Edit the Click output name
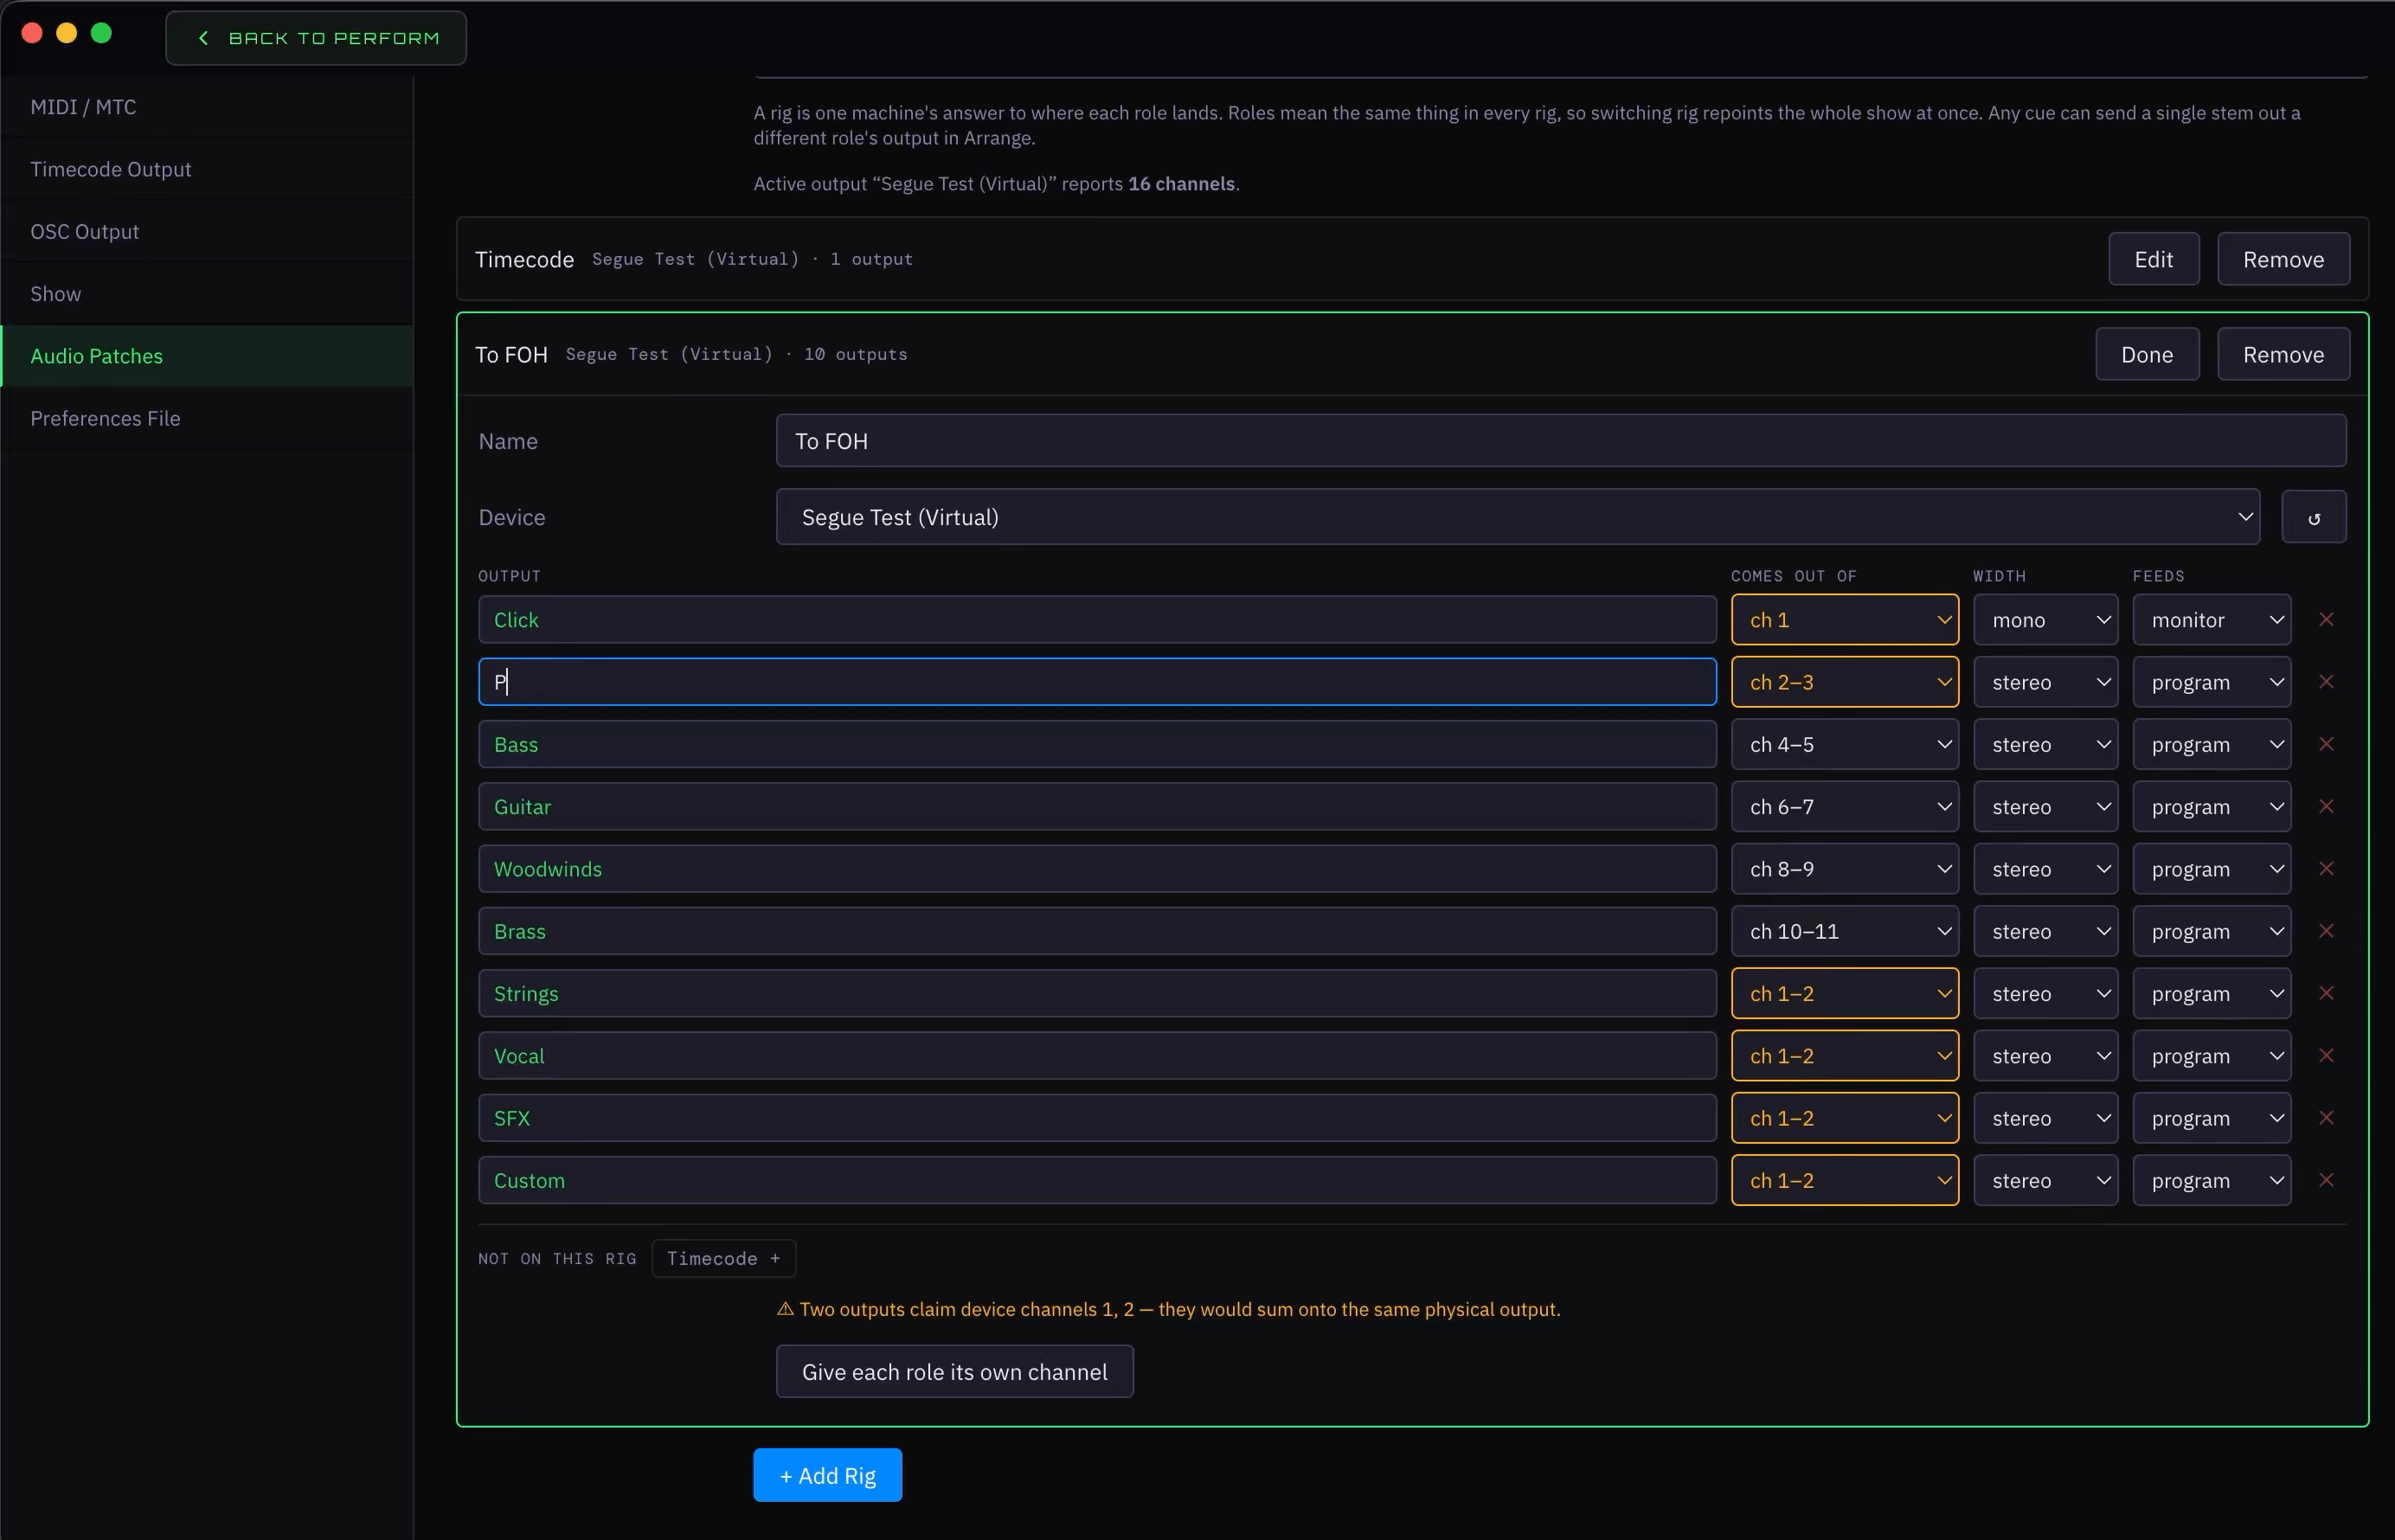This screenshot has height=1540, width=2395. point(1097,620)
